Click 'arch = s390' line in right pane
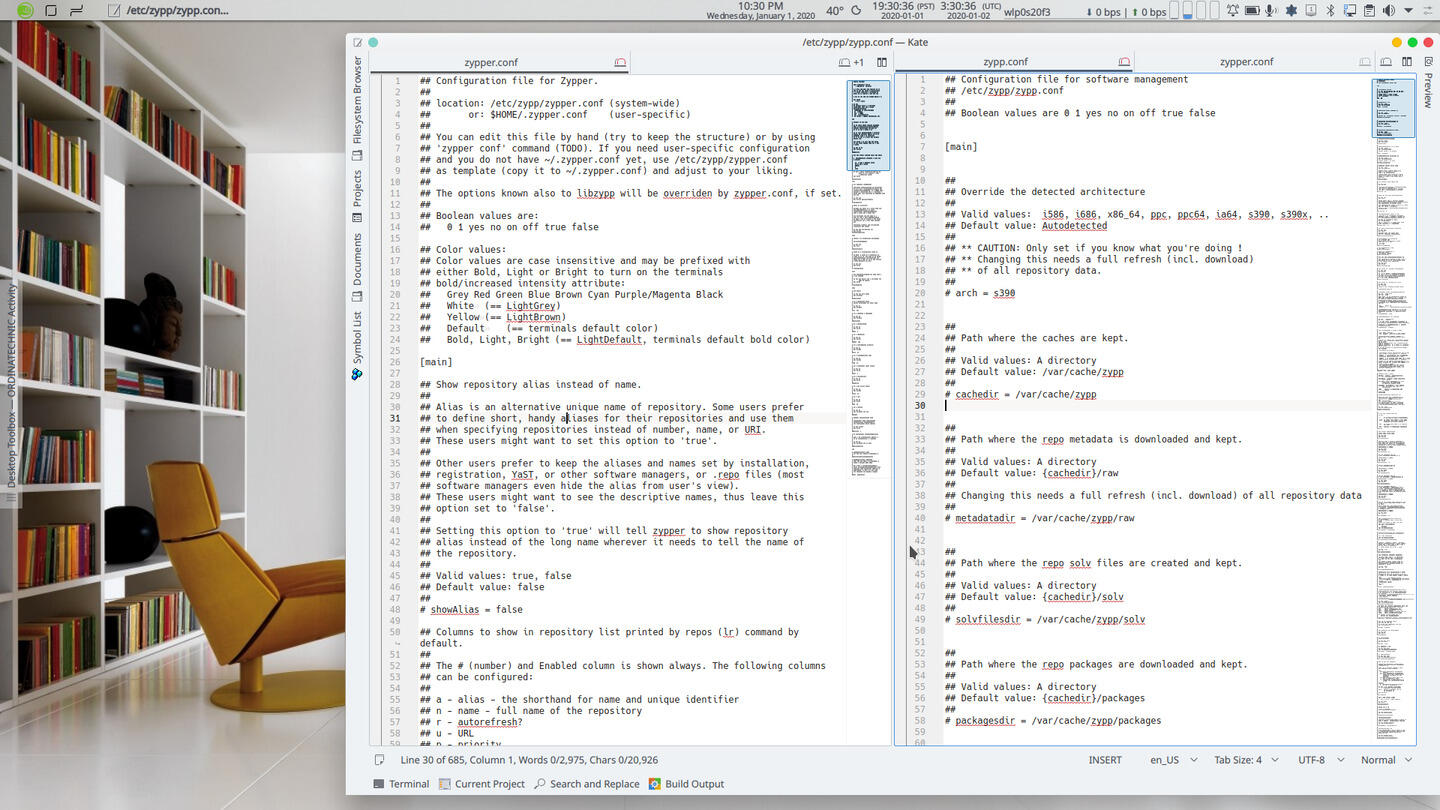The image size is (1440, 810). point(985,293)
